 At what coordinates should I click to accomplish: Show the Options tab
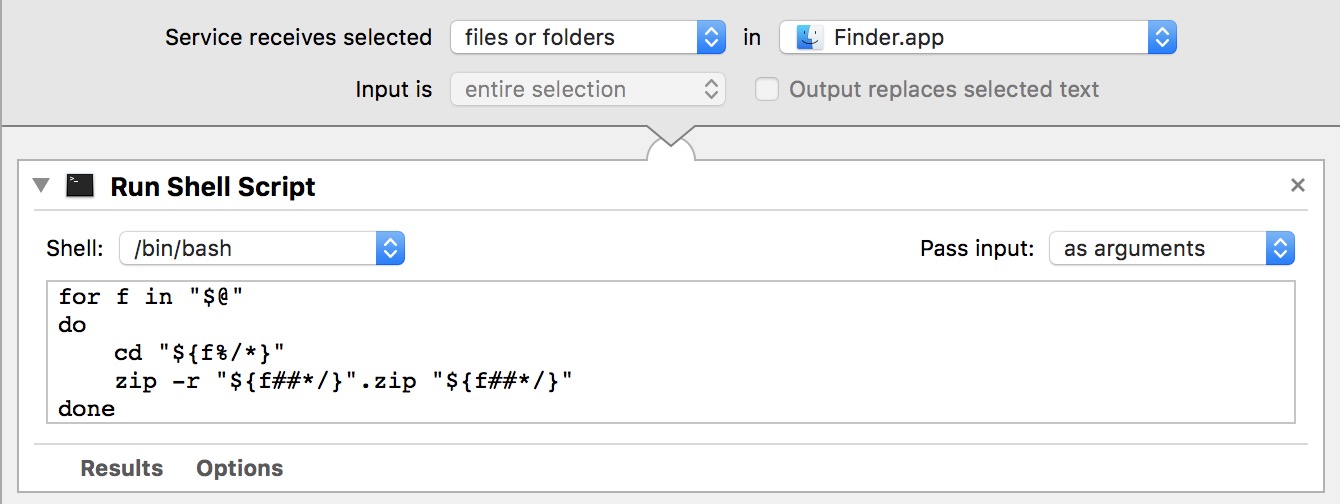point(239,468)
